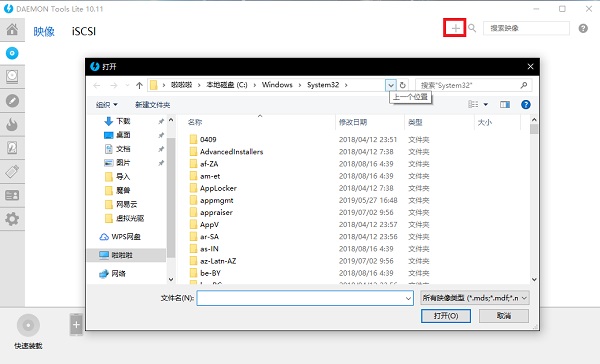The width and height of the screenshot is (600, 364).
Task: Open the file name history dropdown
Action: 408,298
